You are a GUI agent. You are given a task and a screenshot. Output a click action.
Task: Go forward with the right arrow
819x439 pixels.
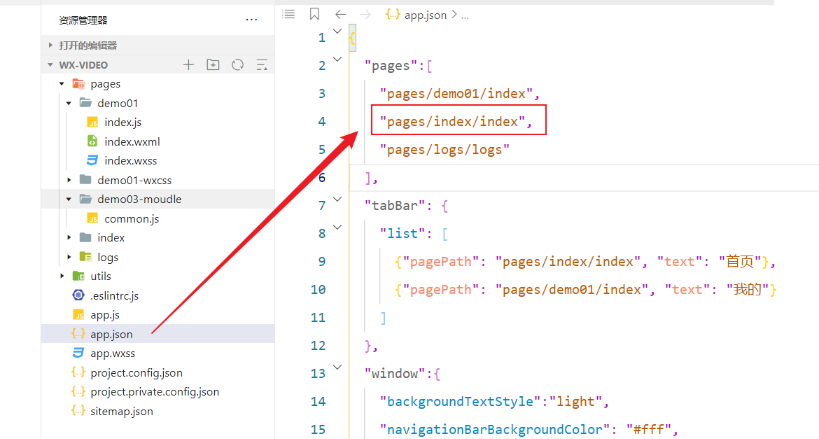365,15
